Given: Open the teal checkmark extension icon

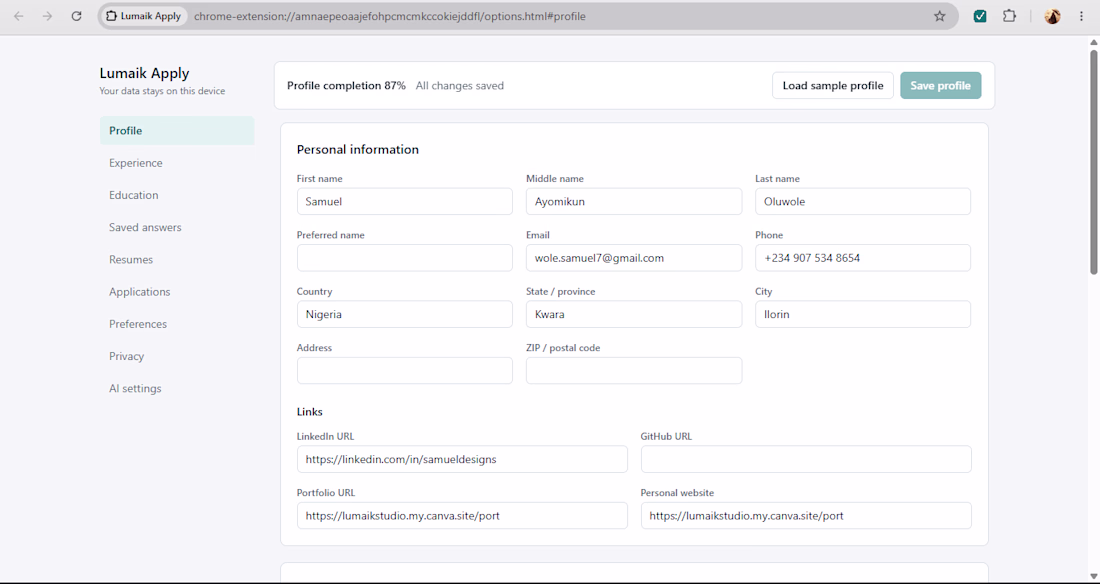Looking at the screenshot, I should click(x=980, y=16).
